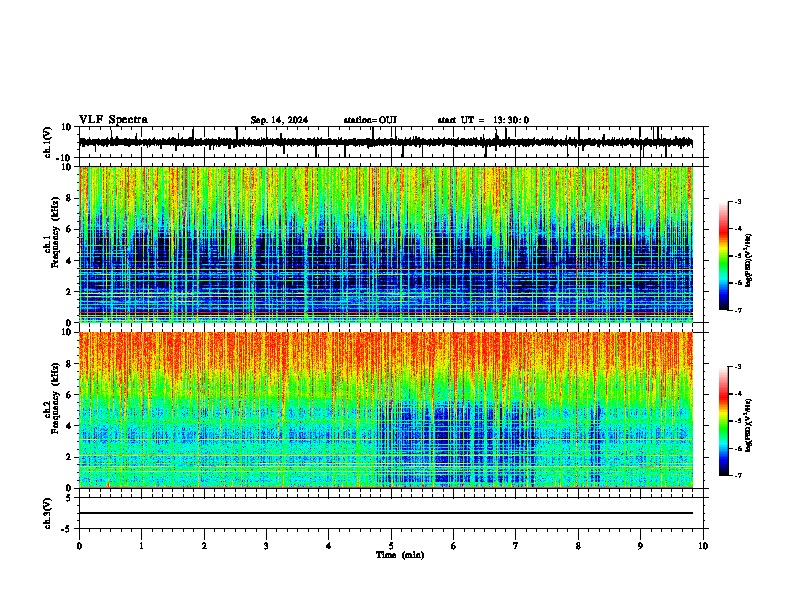
Task: Click the "2" minute time axis tick label
Action: [204, 546]
